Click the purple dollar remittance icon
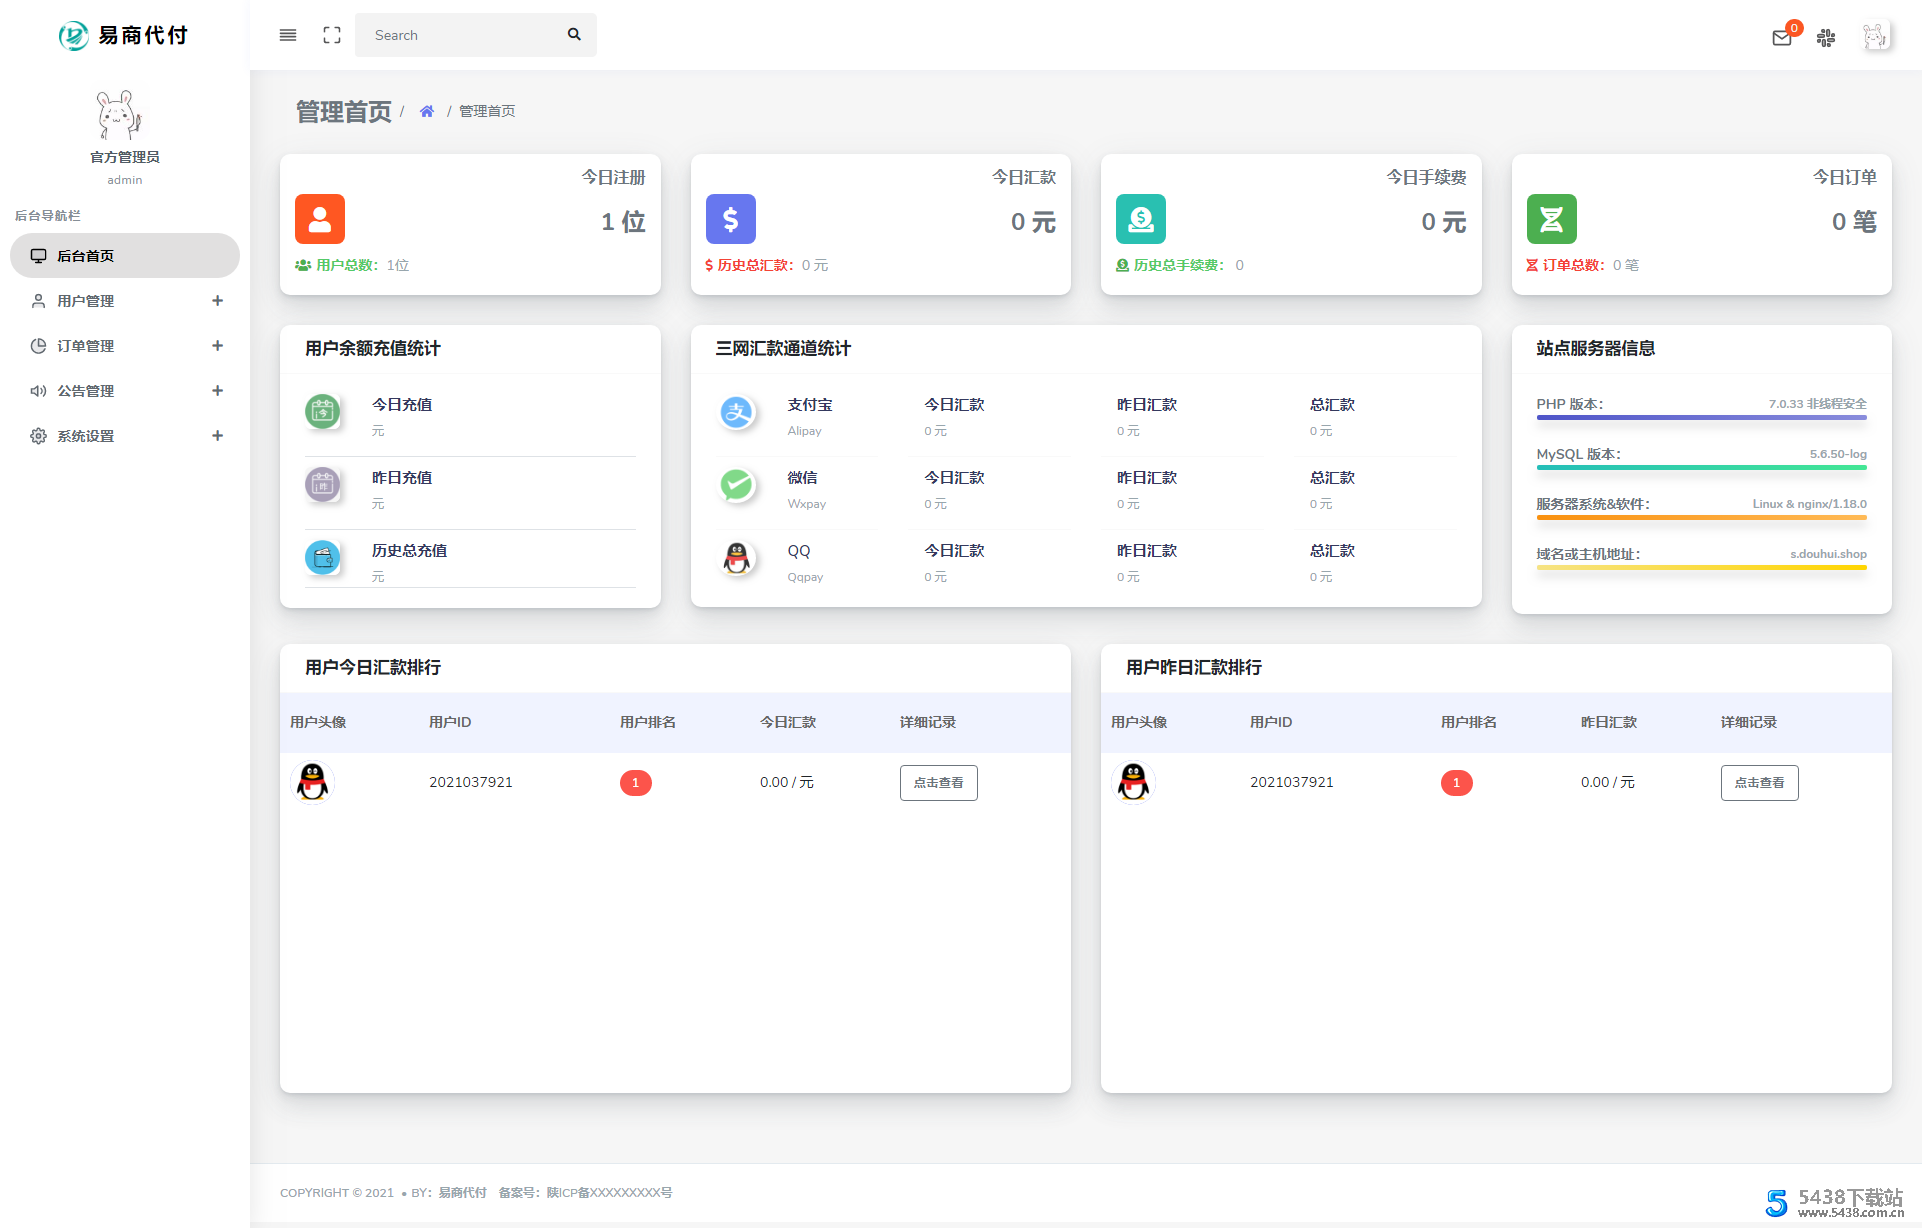The image size is (1922, 1228). click(x=731, y=219)
